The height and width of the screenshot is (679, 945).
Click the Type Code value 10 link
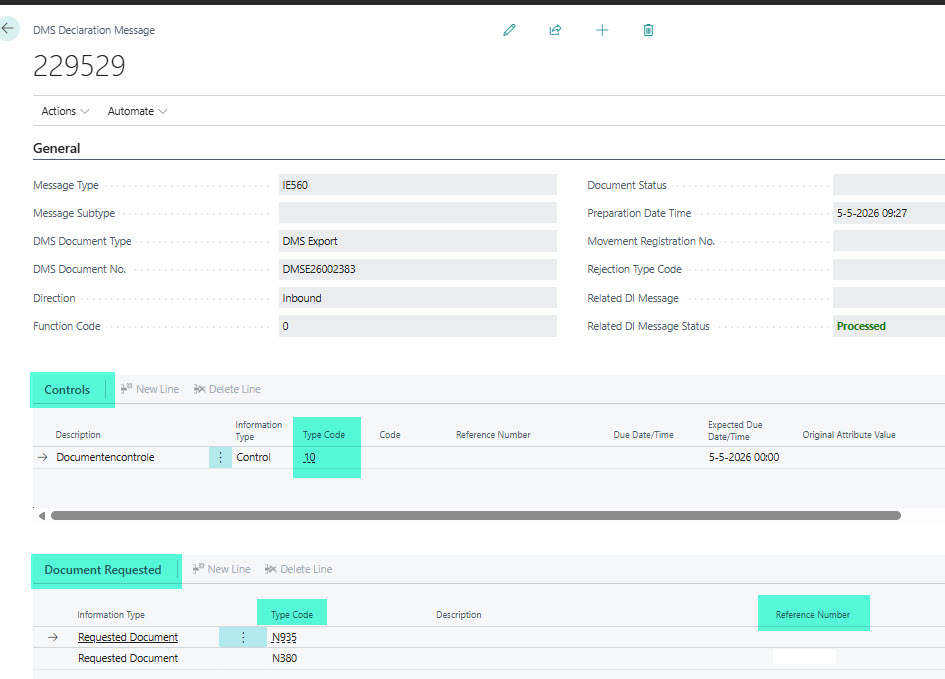(x=309, y=457)
